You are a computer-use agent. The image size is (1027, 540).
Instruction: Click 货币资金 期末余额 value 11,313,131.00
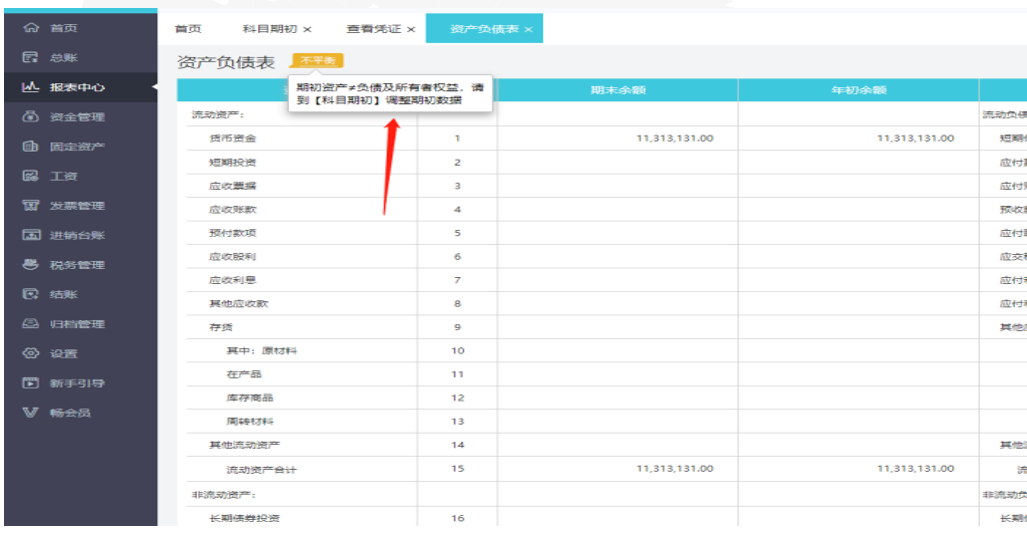675,138
